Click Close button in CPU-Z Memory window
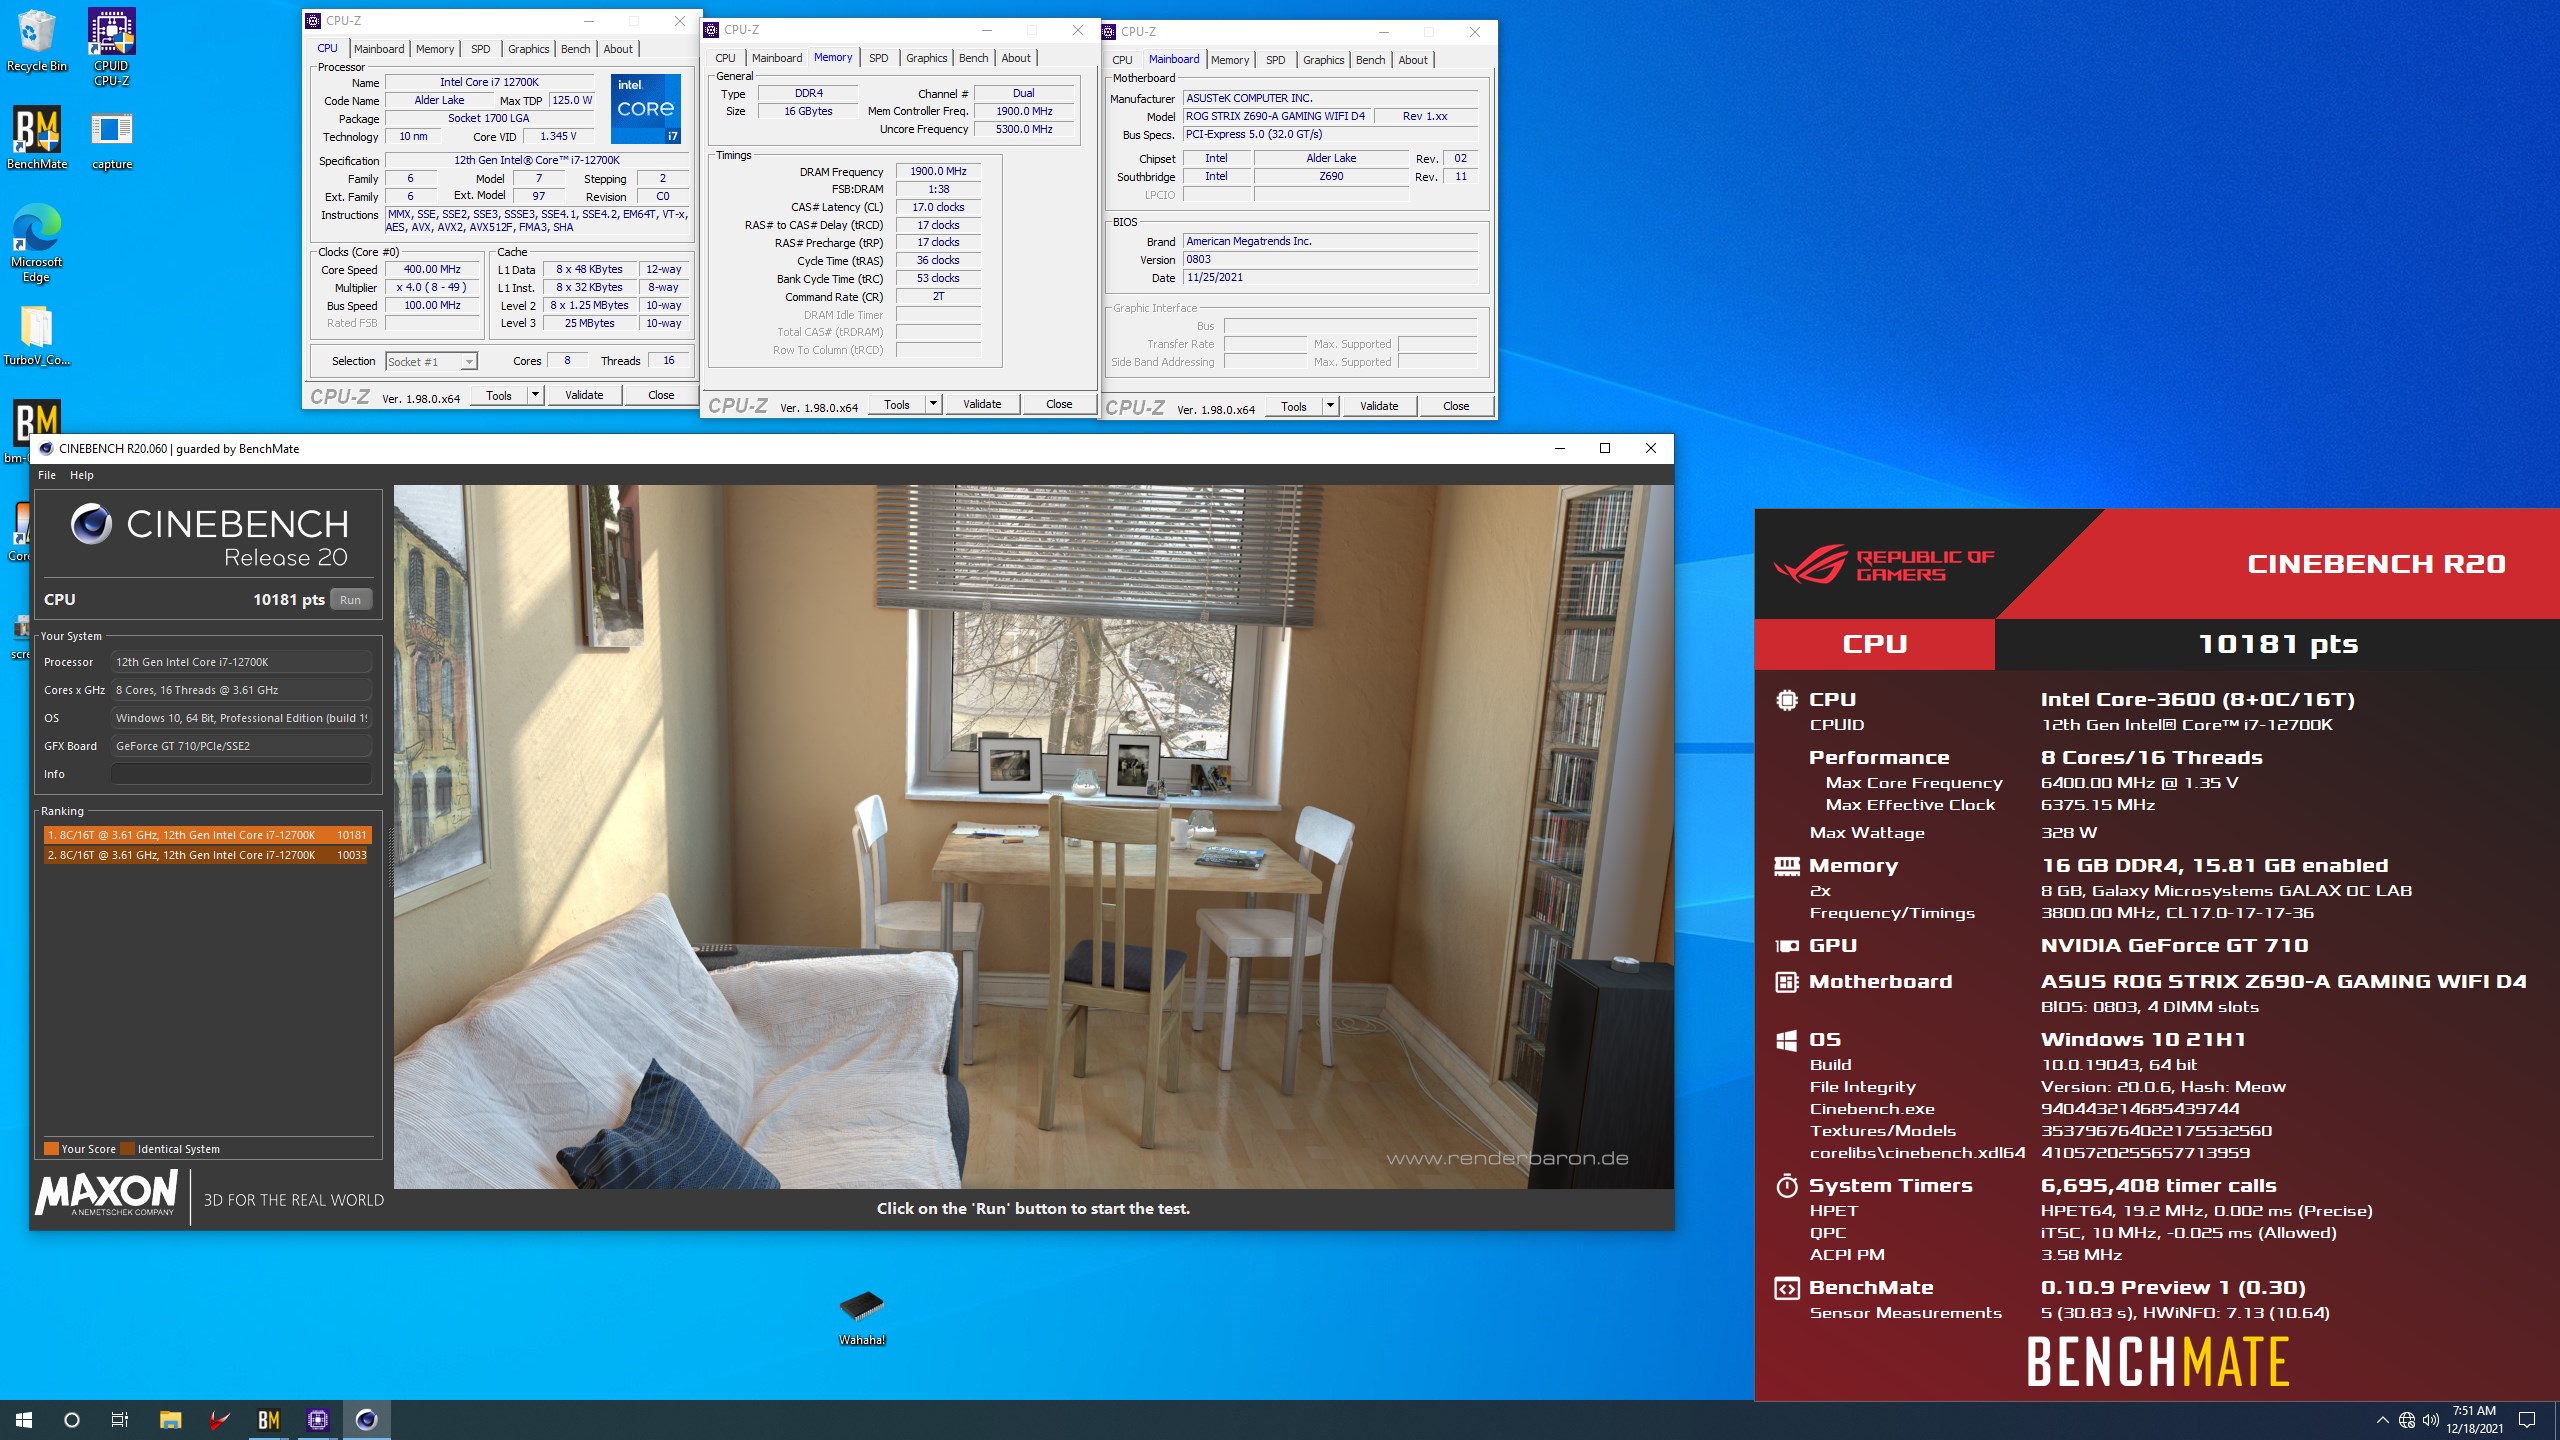The width and height of the screenshot is (2560, 1440). 1059,404
